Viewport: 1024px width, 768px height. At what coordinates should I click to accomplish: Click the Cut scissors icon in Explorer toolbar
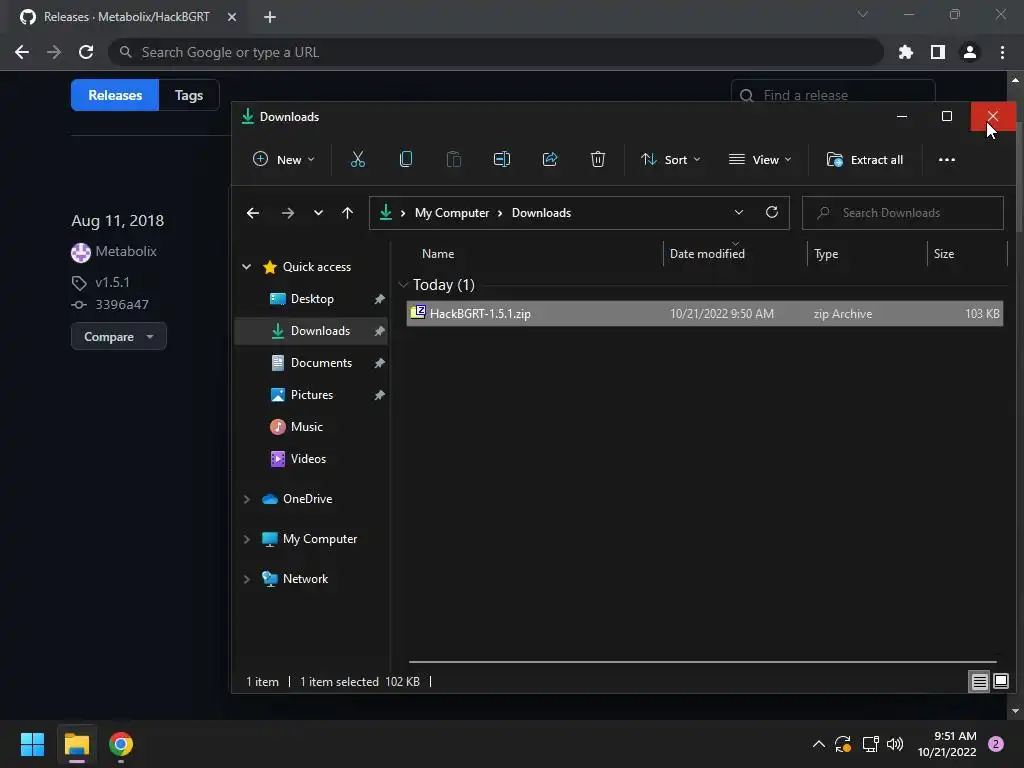tap(358, 159)
